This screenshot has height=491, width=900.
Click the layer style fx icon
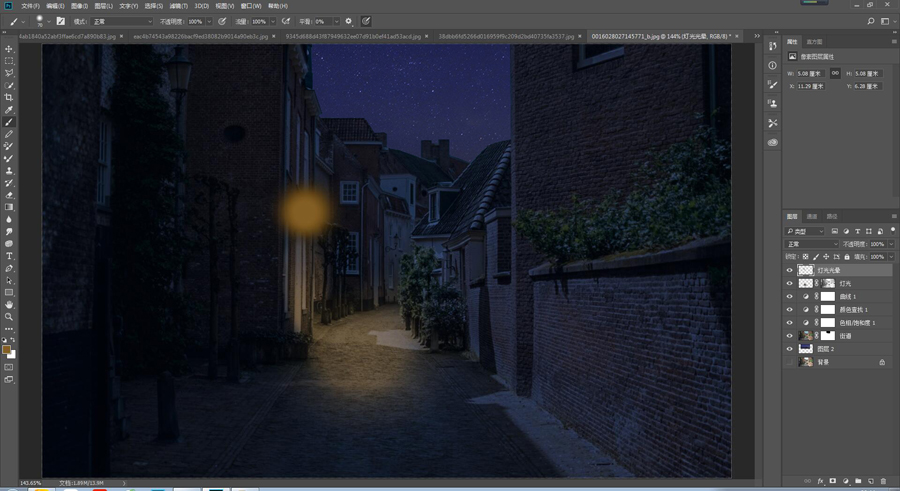(x=820, y=481)
